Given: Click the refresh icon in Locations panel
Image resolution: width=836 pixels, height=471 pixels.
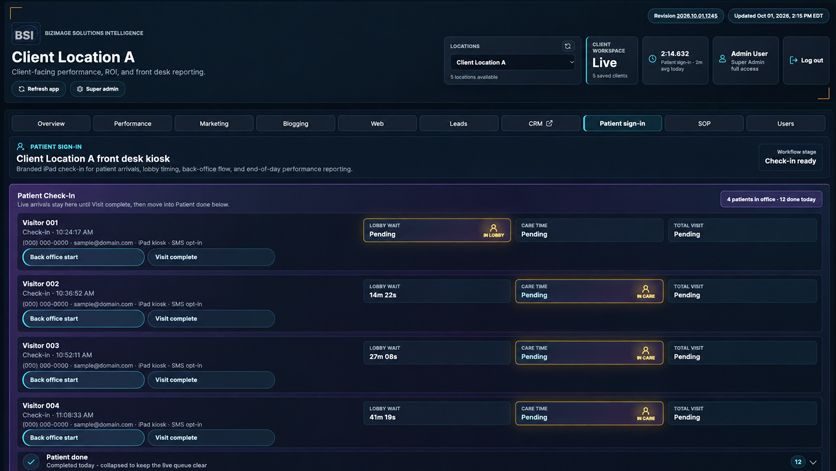Looking at the screenshot, I should click(567, 46).
